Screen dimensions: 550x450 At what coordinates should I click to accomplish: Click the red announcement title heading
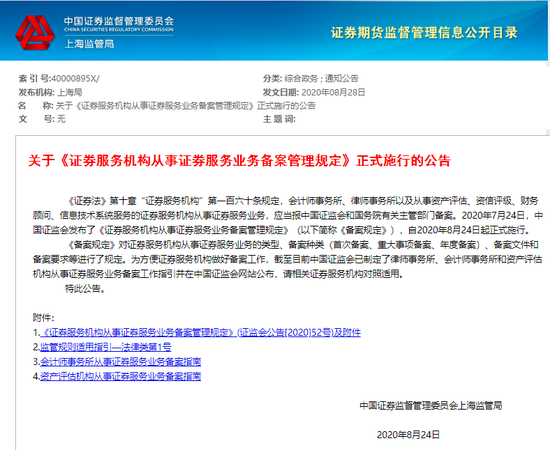[x=239, y=161]
